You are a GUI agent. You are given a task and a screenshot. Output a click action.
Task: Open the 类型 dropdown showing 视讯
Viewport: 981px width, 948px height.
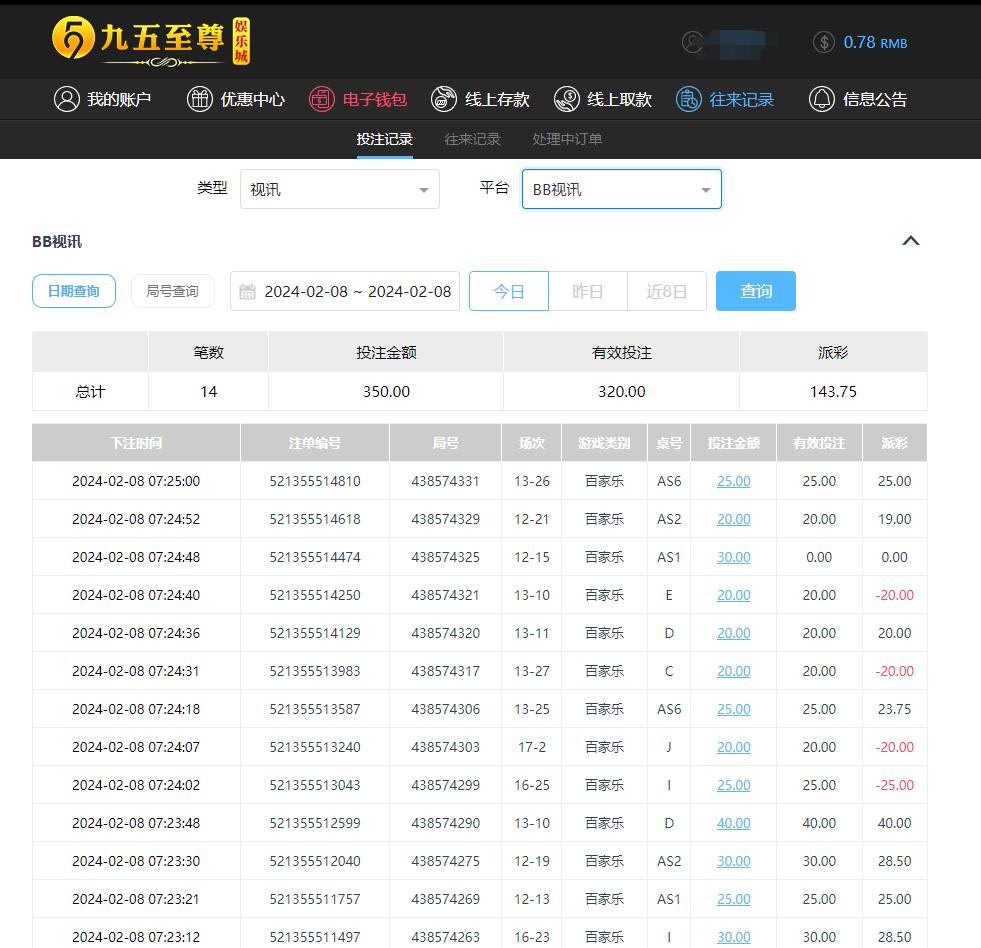[340, 189]
